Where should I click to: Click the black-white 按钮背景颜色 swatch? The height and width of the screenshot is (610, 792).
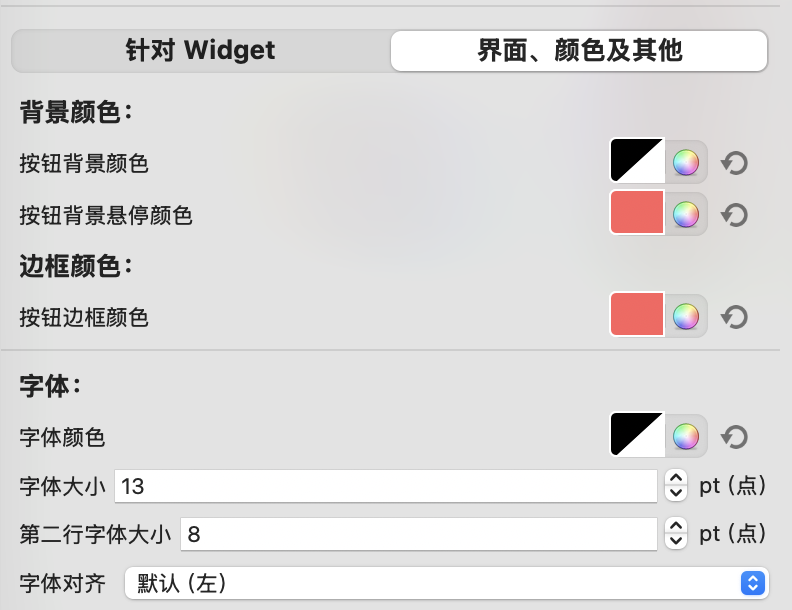pyautogui.click(x=637, y=161)
